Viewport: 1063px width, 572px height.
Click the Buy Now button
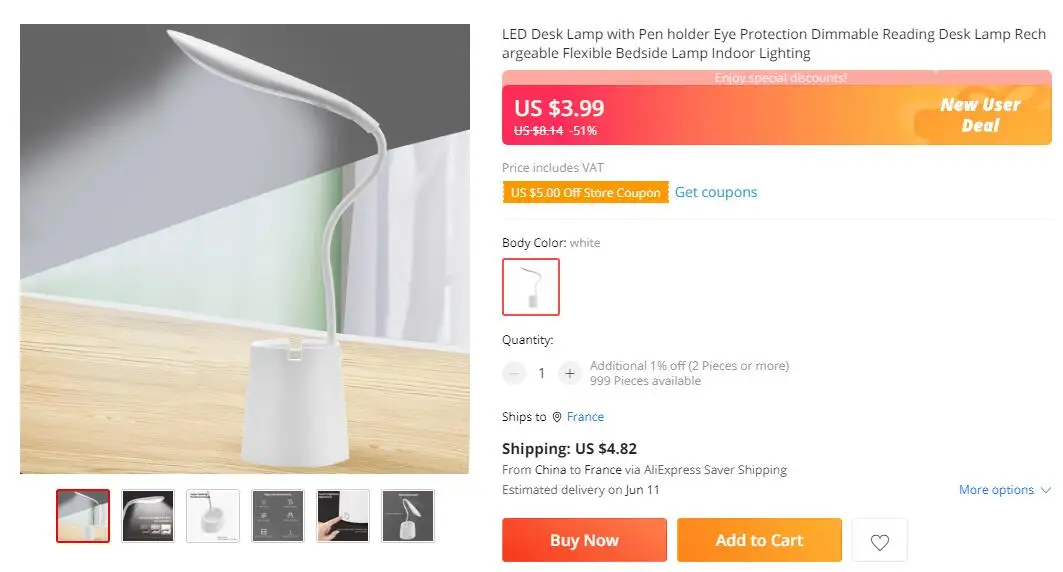point(584,540)
